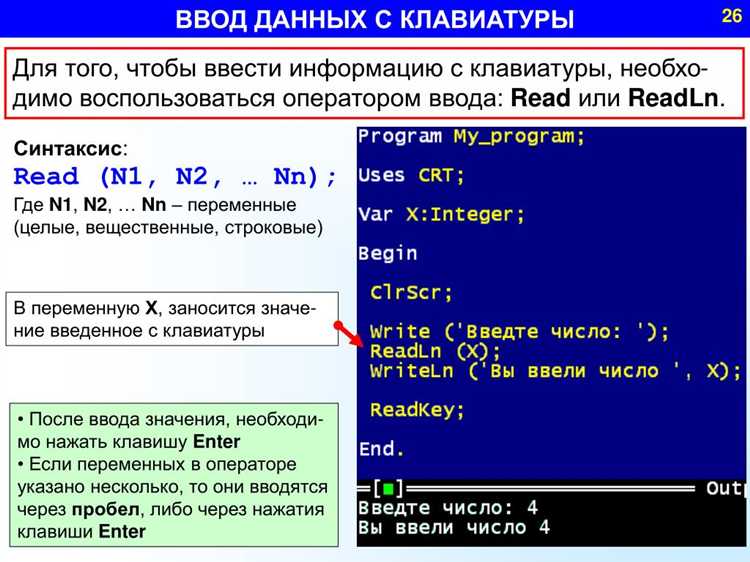Click the green close box of the Output window
750x562 pixels.
(389, 489)
